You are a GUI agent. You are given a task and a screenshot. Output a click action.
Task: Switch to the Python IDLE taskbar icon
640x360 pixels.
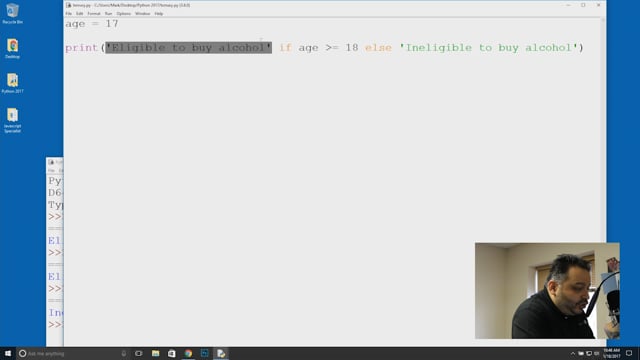221,353
